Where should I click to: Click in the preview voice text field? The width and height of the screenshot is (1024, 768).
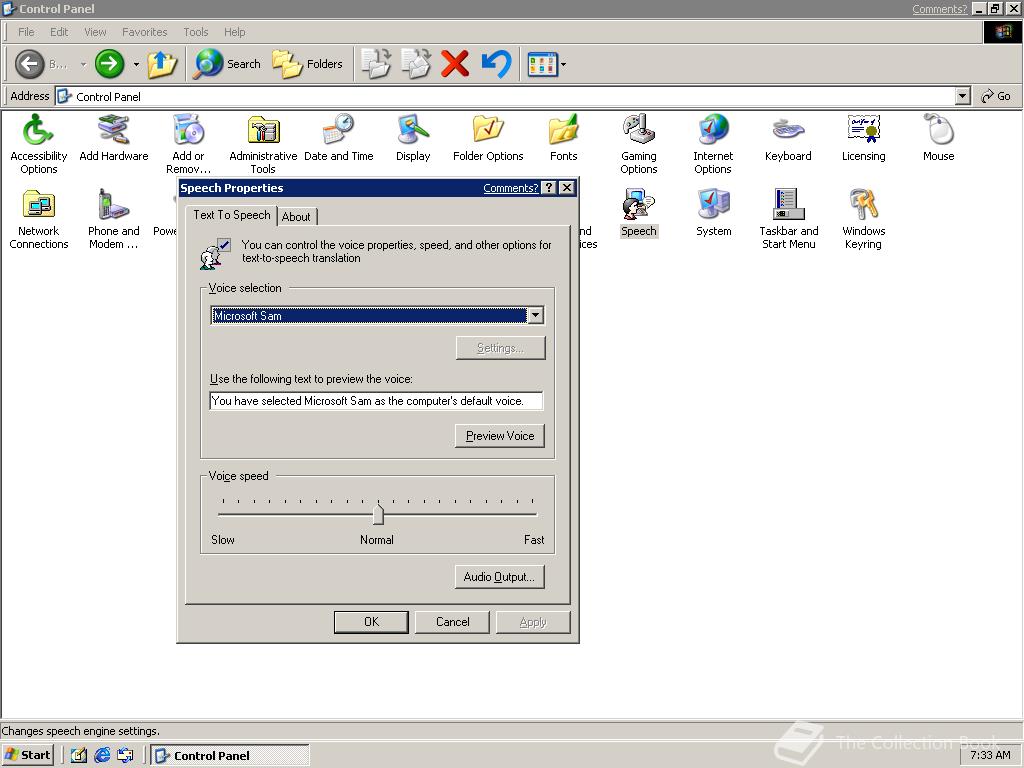click(x=376, y=401)
